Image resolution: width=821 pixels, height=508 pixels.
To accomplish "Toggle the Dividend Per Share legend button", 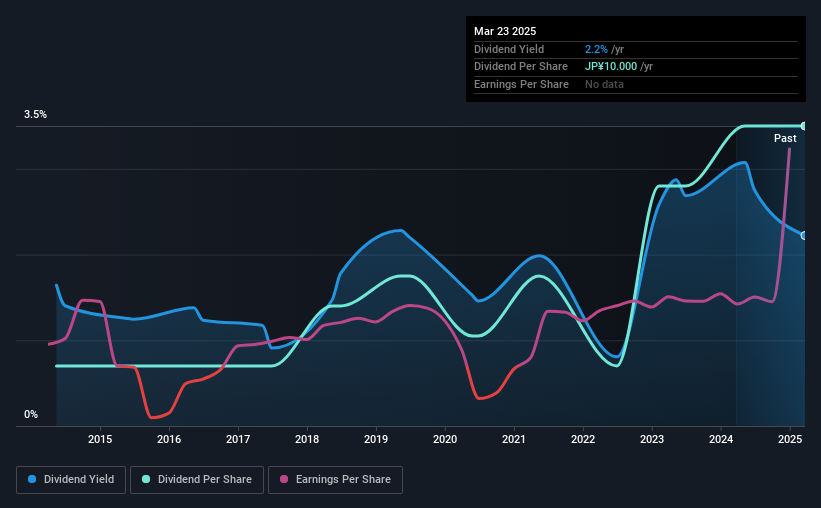I will coord(197,480).
